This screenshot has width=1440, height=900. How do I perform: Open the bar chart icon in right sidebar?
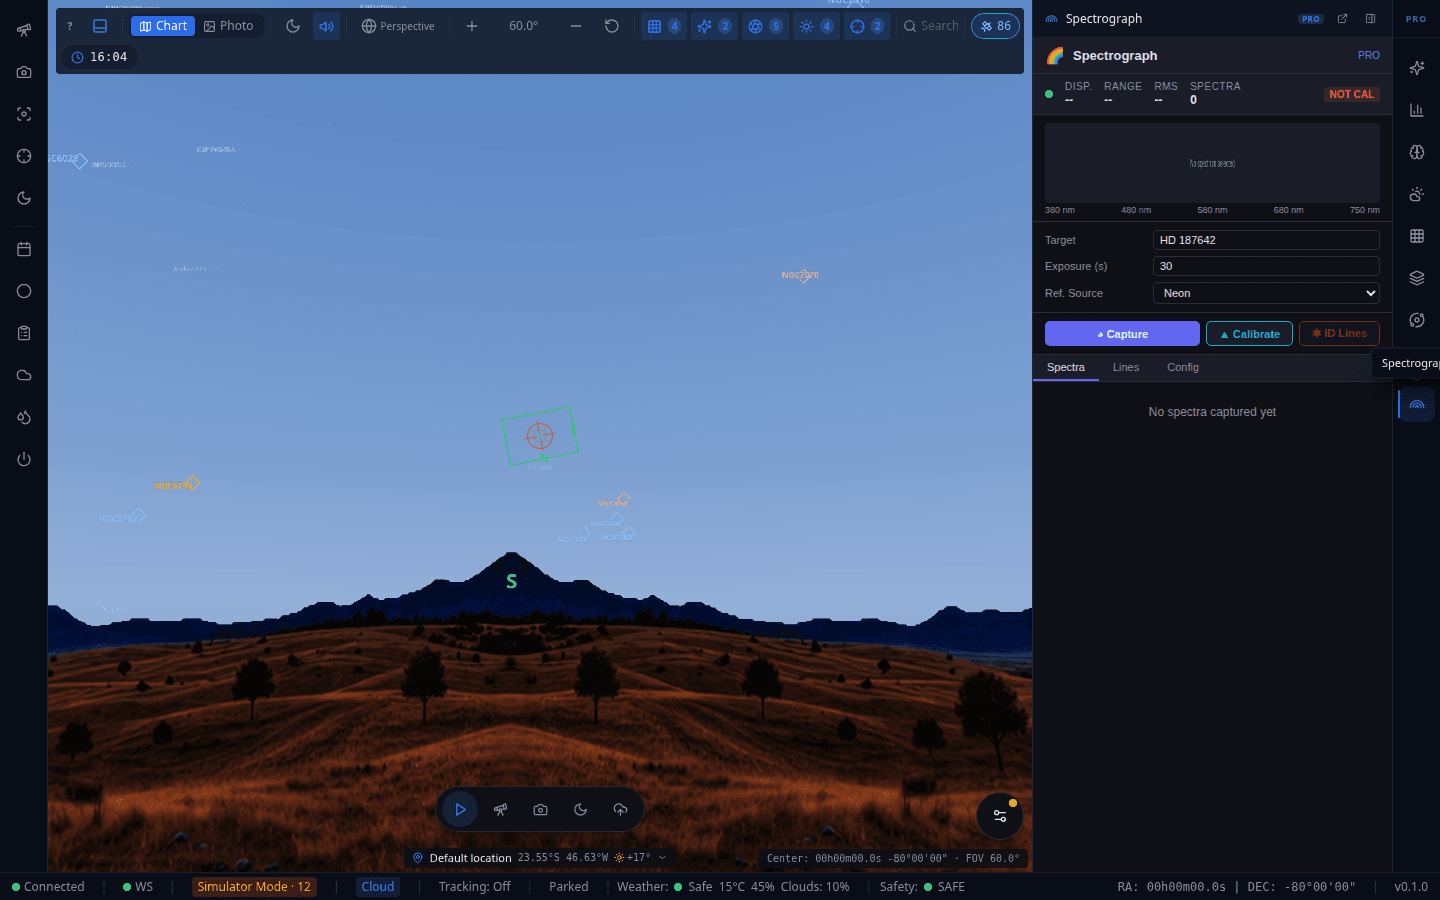coord(1417,110)
